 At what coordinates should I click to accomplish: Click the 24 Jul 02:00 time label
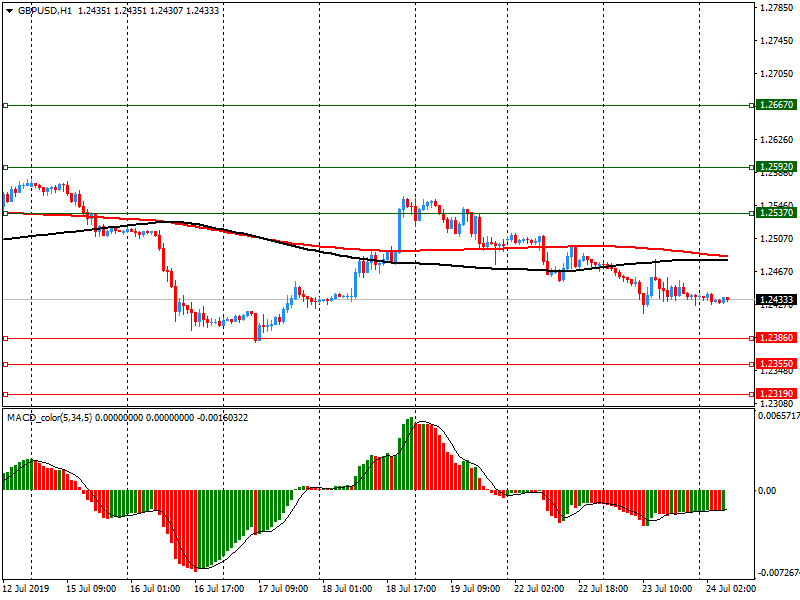731,588
